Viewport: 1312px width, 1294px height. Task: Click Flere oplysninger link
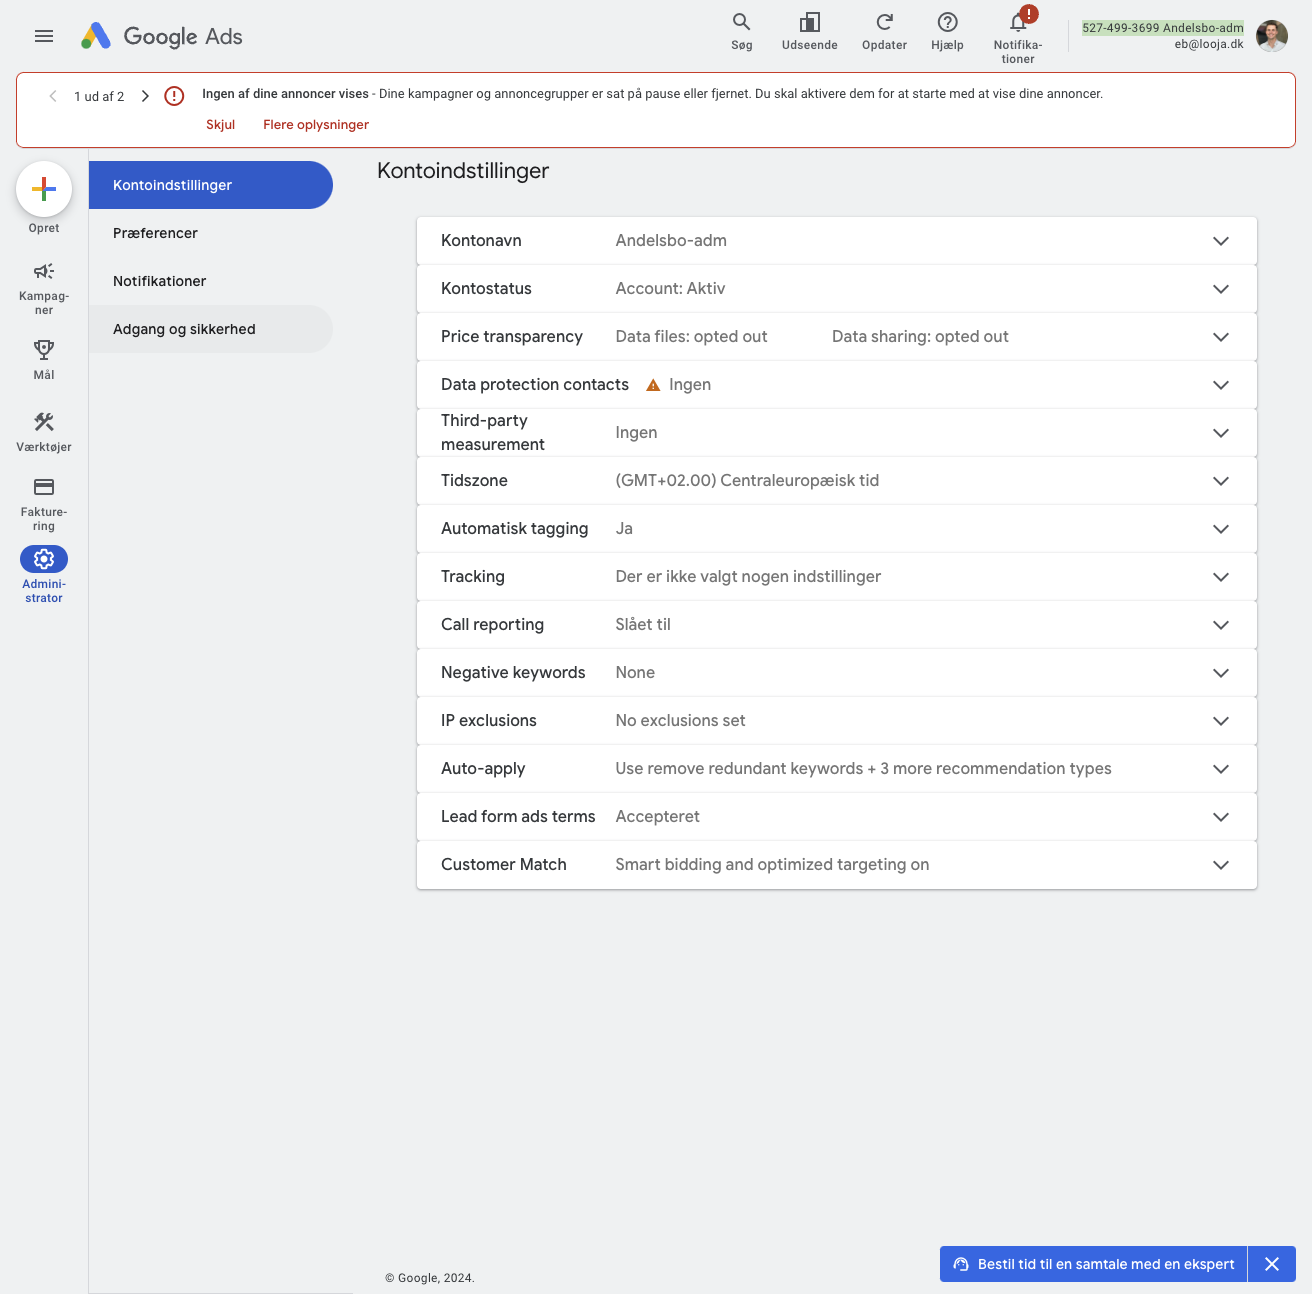pyautogui.click(x=316, y=125)
